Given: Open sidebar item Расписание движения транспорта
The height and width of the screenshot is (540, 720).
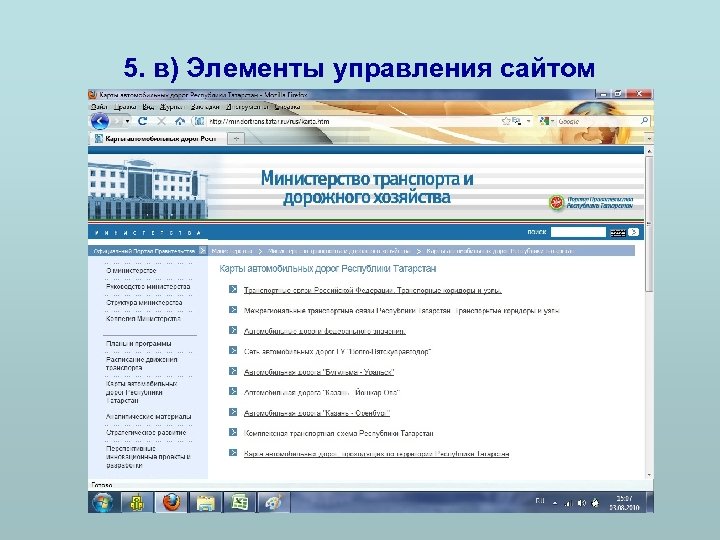Looking at the screenshot, I should click(141, 363).
